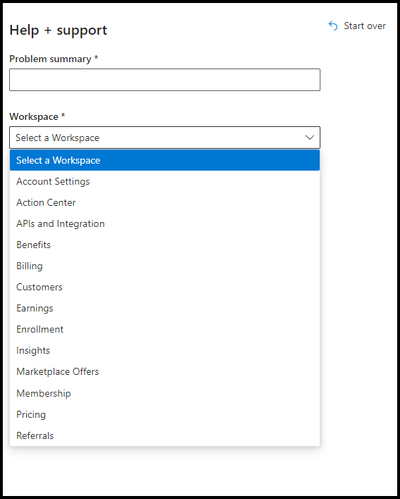Click the Start over arrow icon
Image resolution: width=400 pixels, height=499 pixels.
(333, 26)
